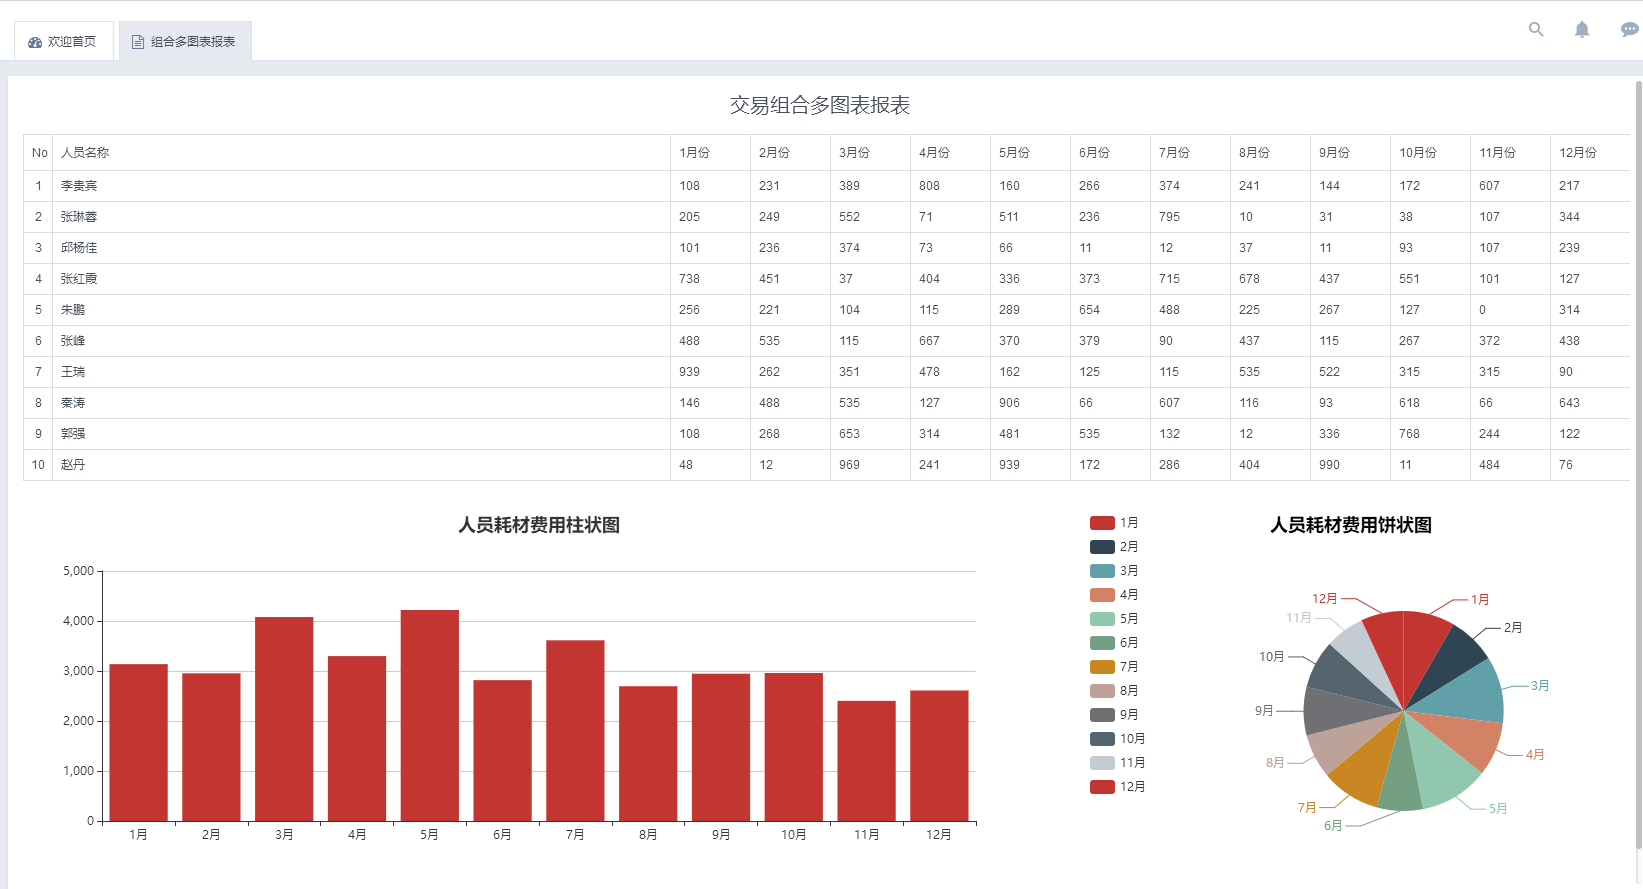Image resolution: width=1643 pixels, height=889 pixels.
Task: Click document icon on 组合多图表报表 tab
Action: coord(138,42)
